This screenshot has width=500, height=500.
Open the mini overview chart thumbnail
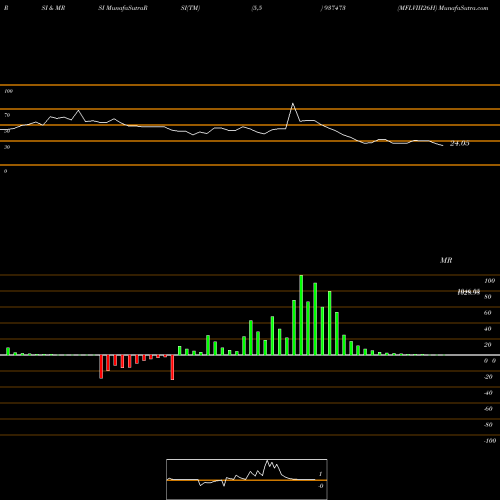tap(247, 479)
